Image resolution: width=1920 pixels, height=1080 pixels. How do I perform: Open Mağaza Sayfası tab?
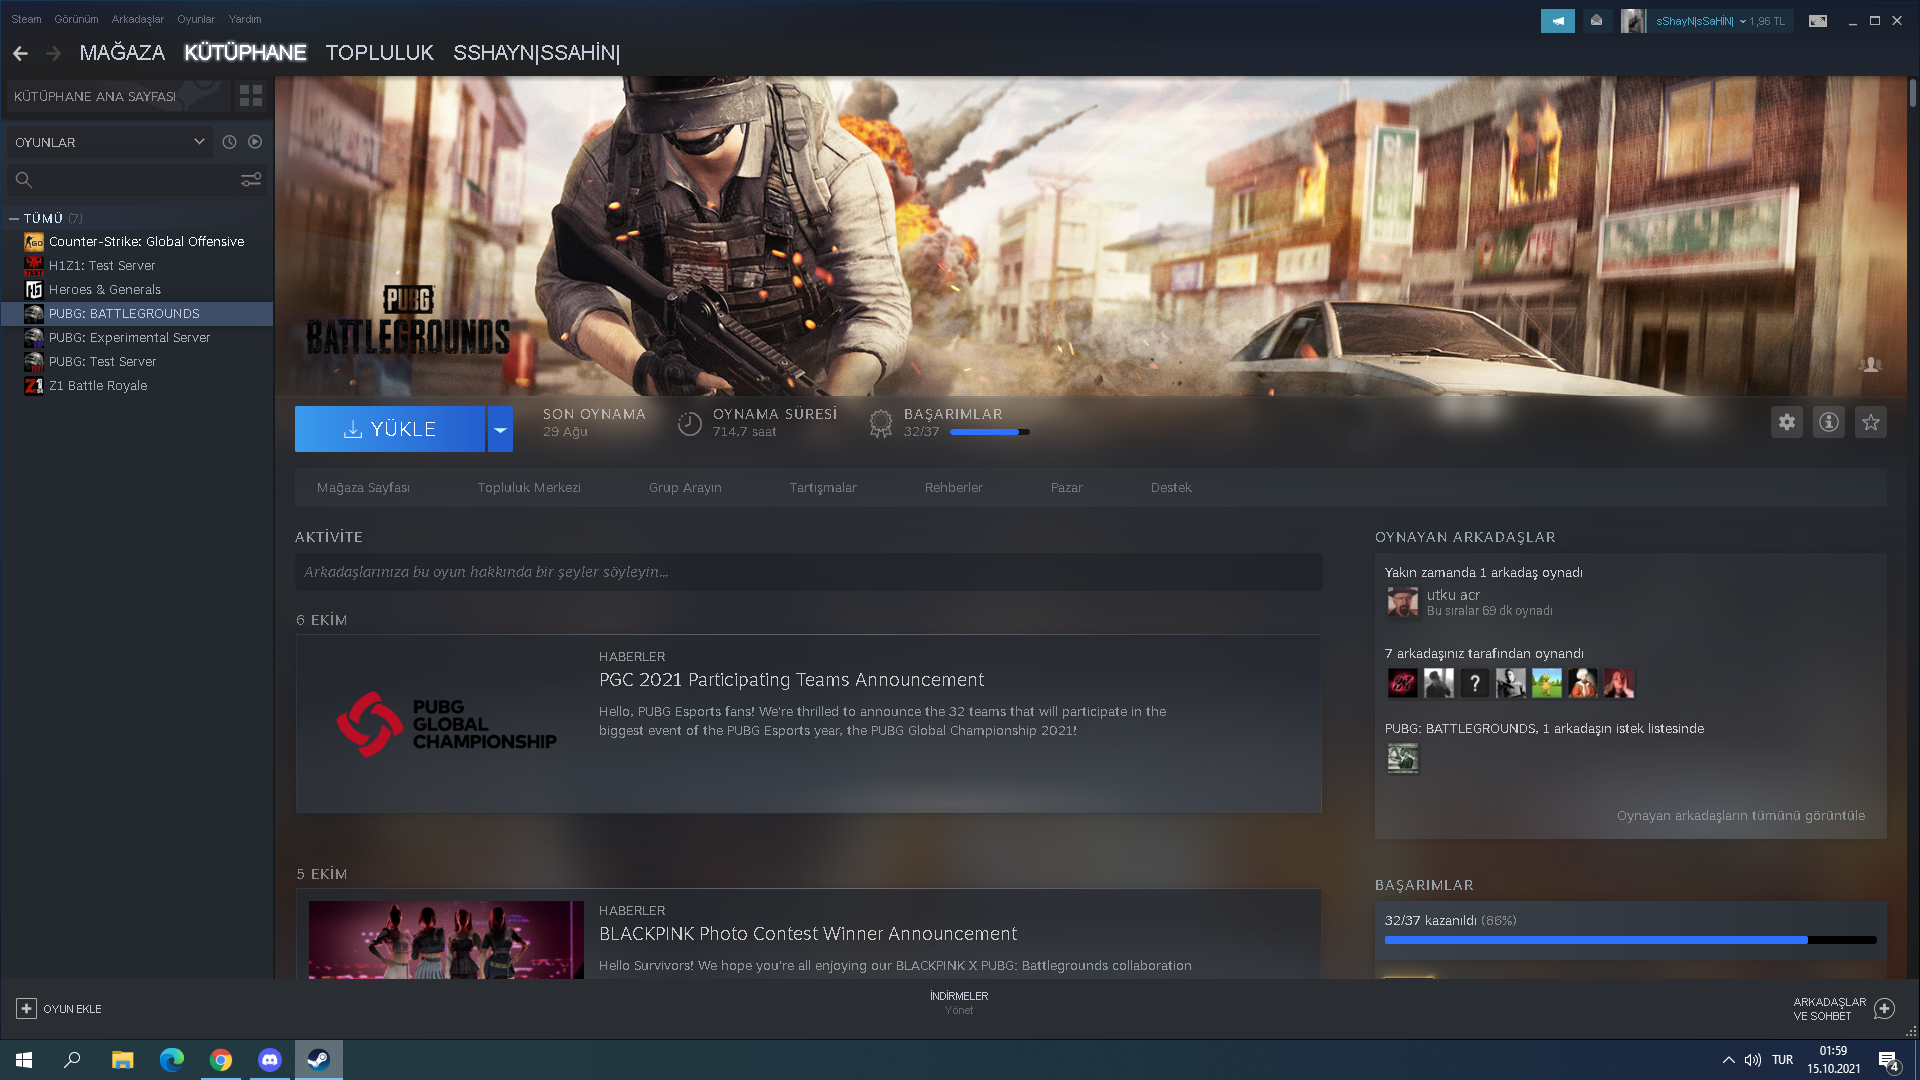tap(363, 488)
